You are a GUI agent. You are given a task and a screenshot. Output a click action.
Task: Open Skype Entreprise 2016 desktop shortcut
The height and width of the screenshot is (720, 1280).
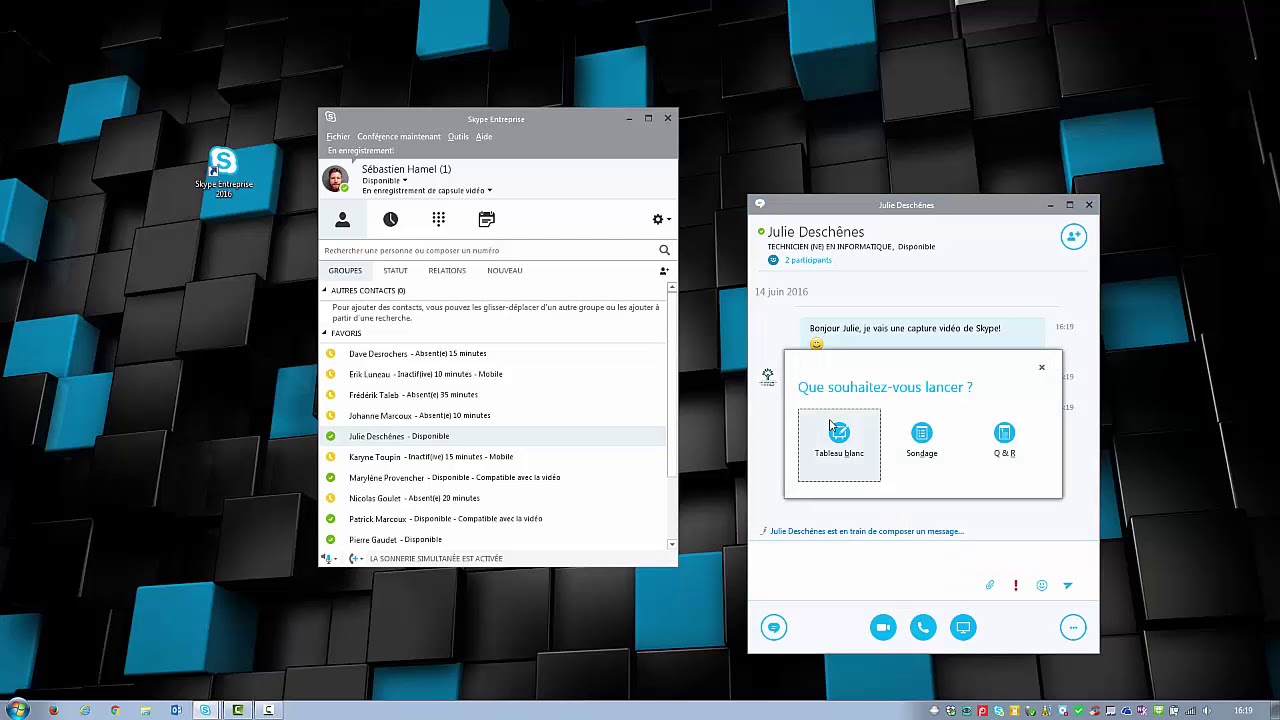(223, 172)
